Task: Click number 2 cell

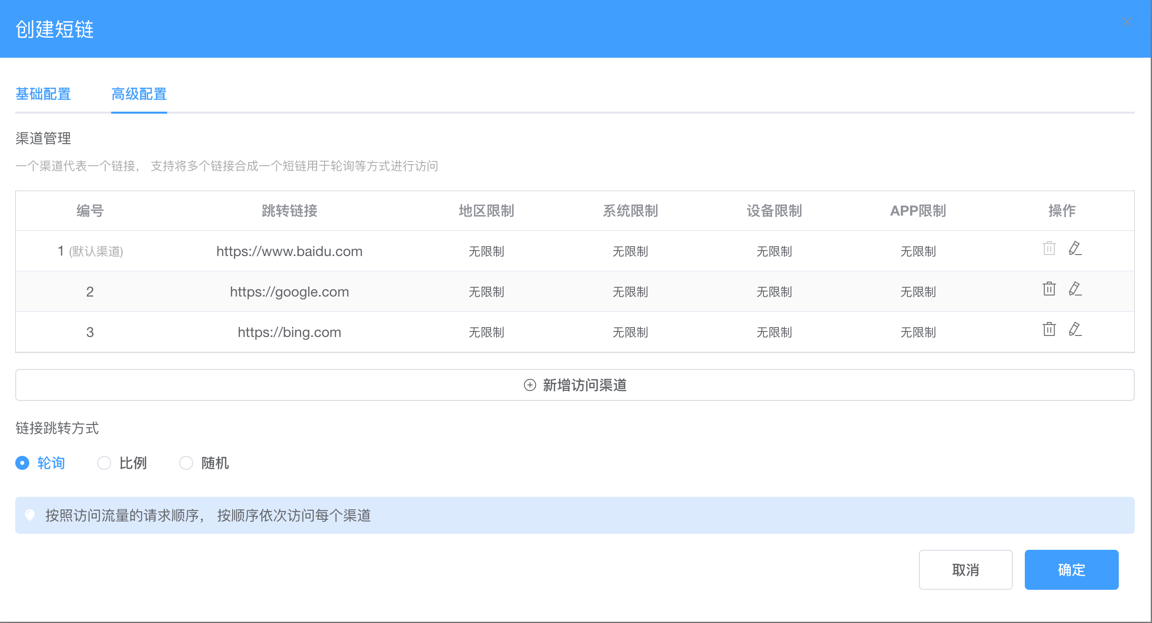Action: (90, 292)
